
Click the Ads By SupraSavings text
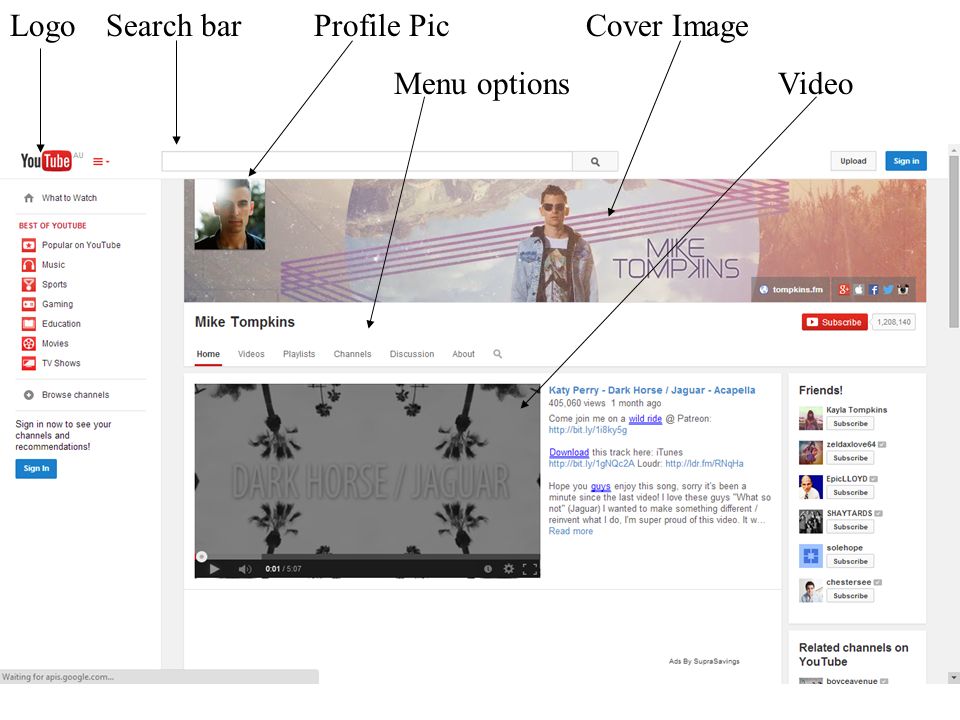(x=704, y=661)
